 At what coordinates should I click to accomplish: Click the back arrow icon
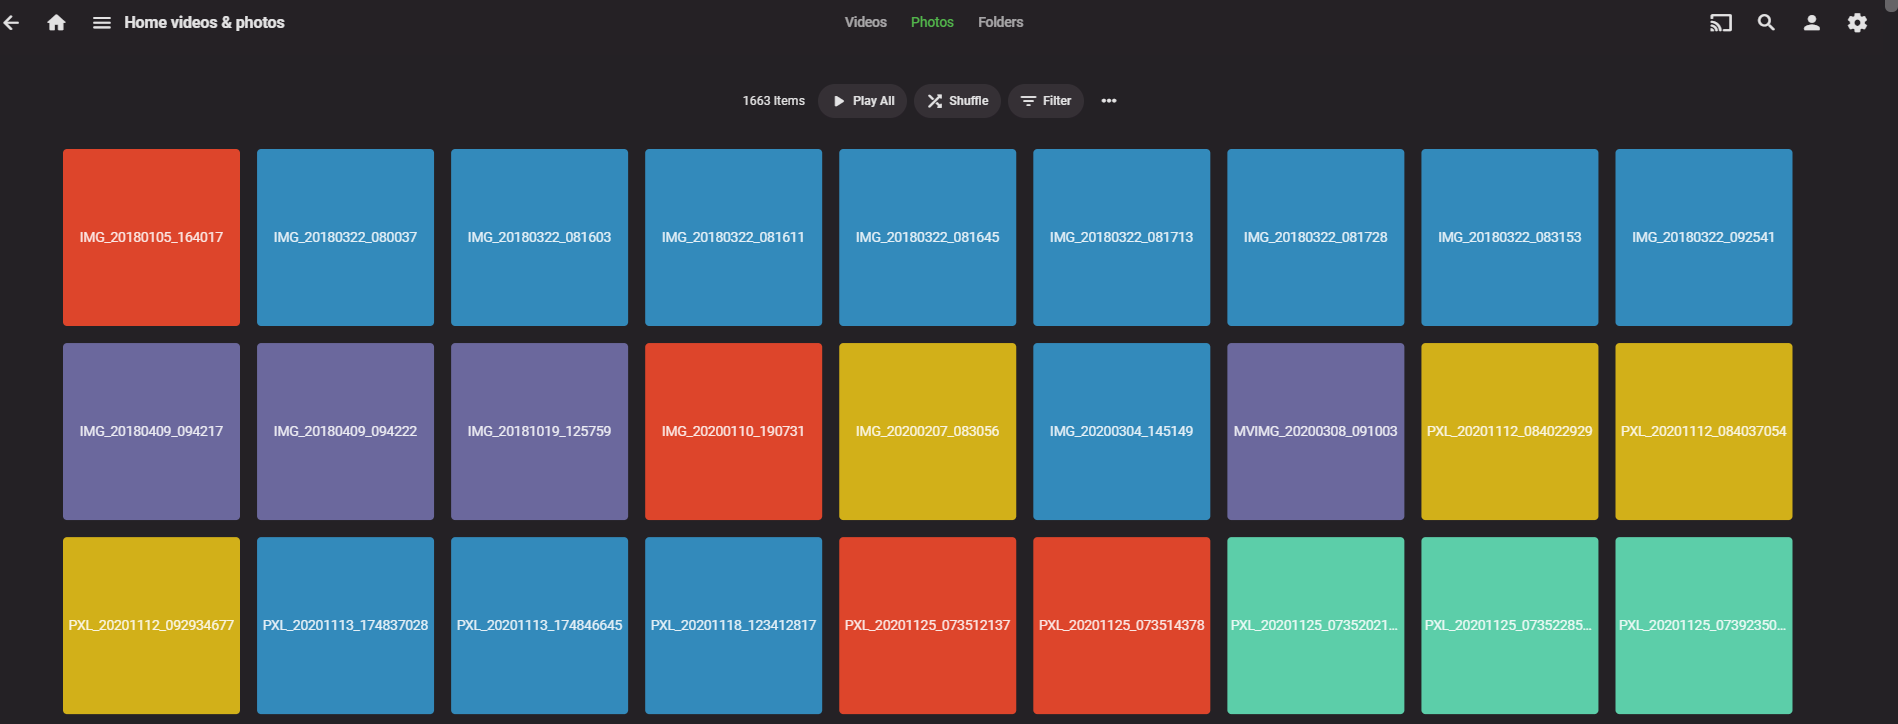tap(11, 22)
